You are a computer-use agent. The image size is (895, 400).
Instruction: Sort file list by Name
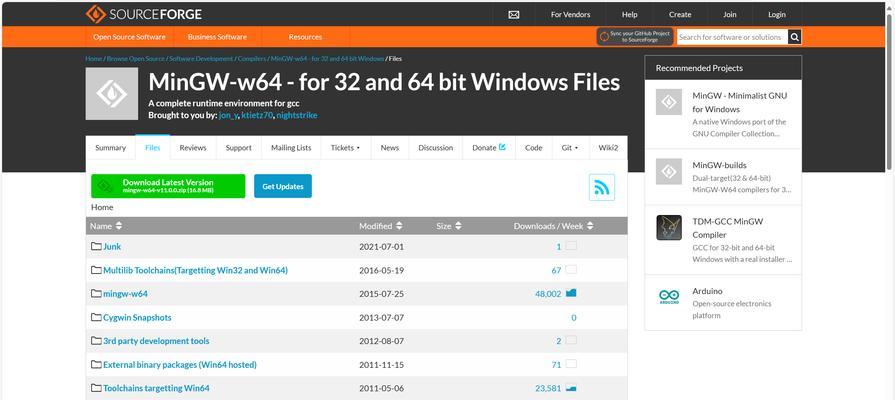106,226
